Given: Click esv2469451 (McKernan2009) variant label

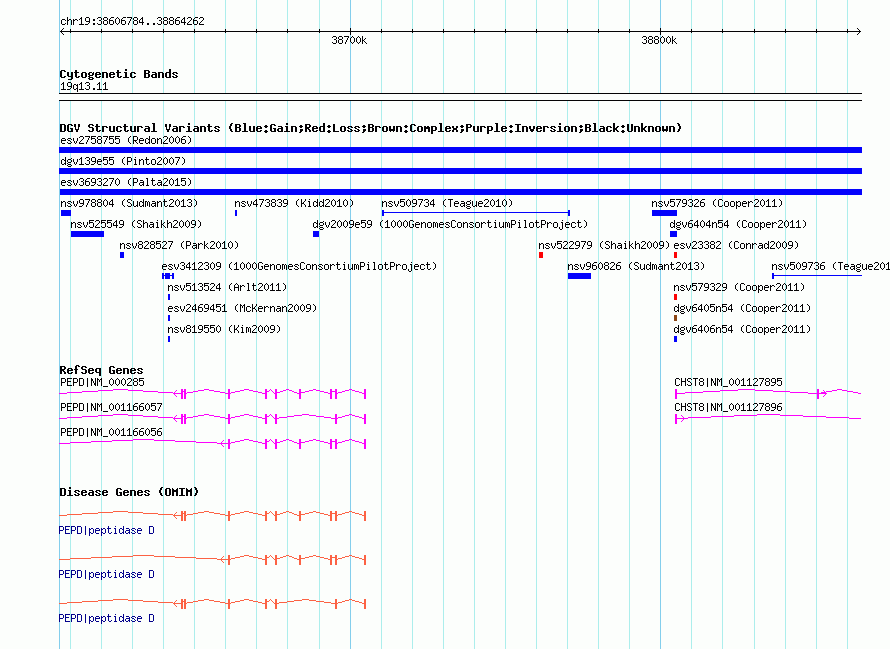Looking at the screenshot, I should (242, 308).
